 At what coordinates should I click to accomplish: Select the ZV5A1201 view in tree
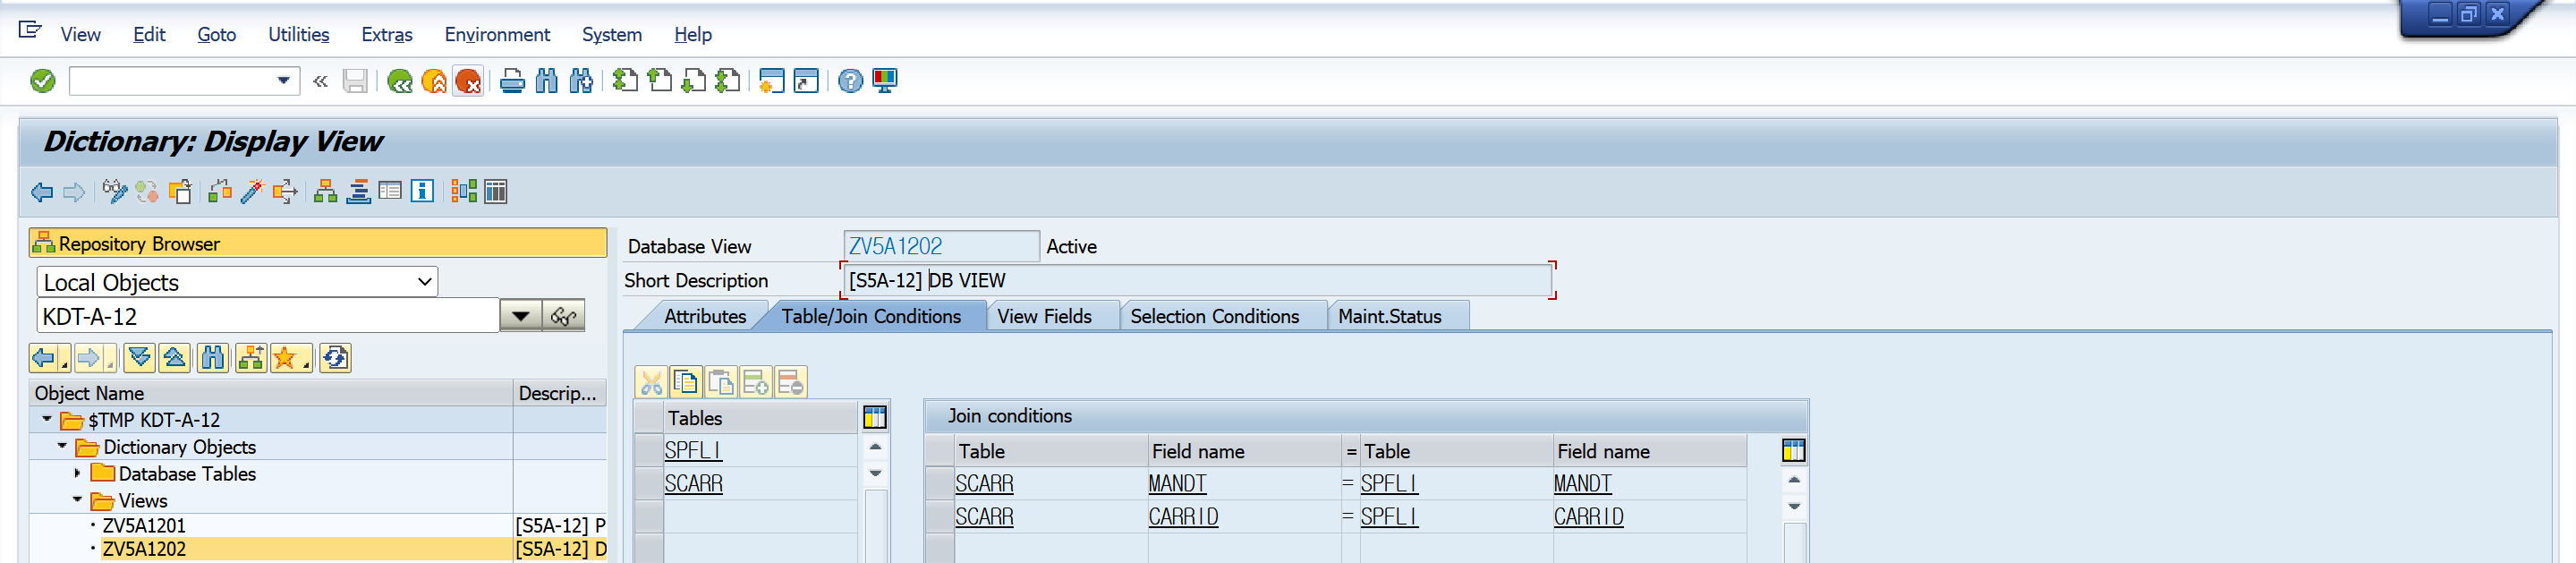[x=144, y=525]
